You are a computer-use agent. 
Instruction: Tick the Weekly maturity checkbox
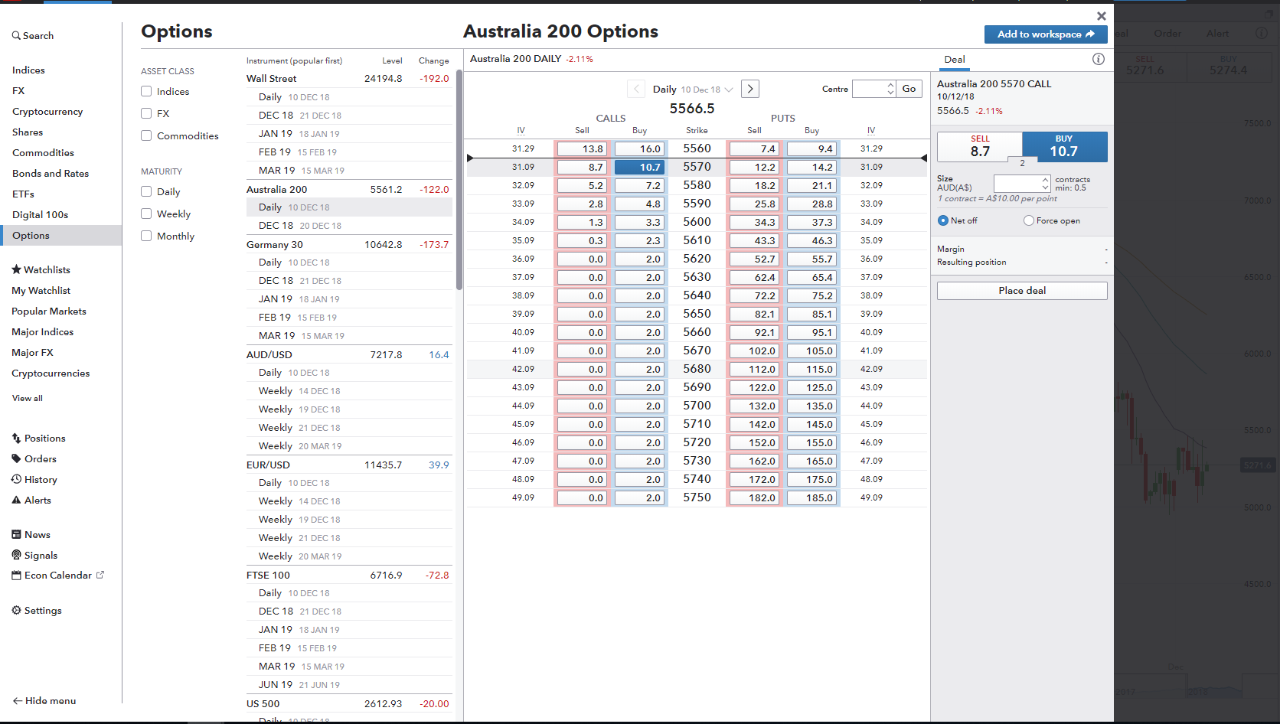(147, 214)
